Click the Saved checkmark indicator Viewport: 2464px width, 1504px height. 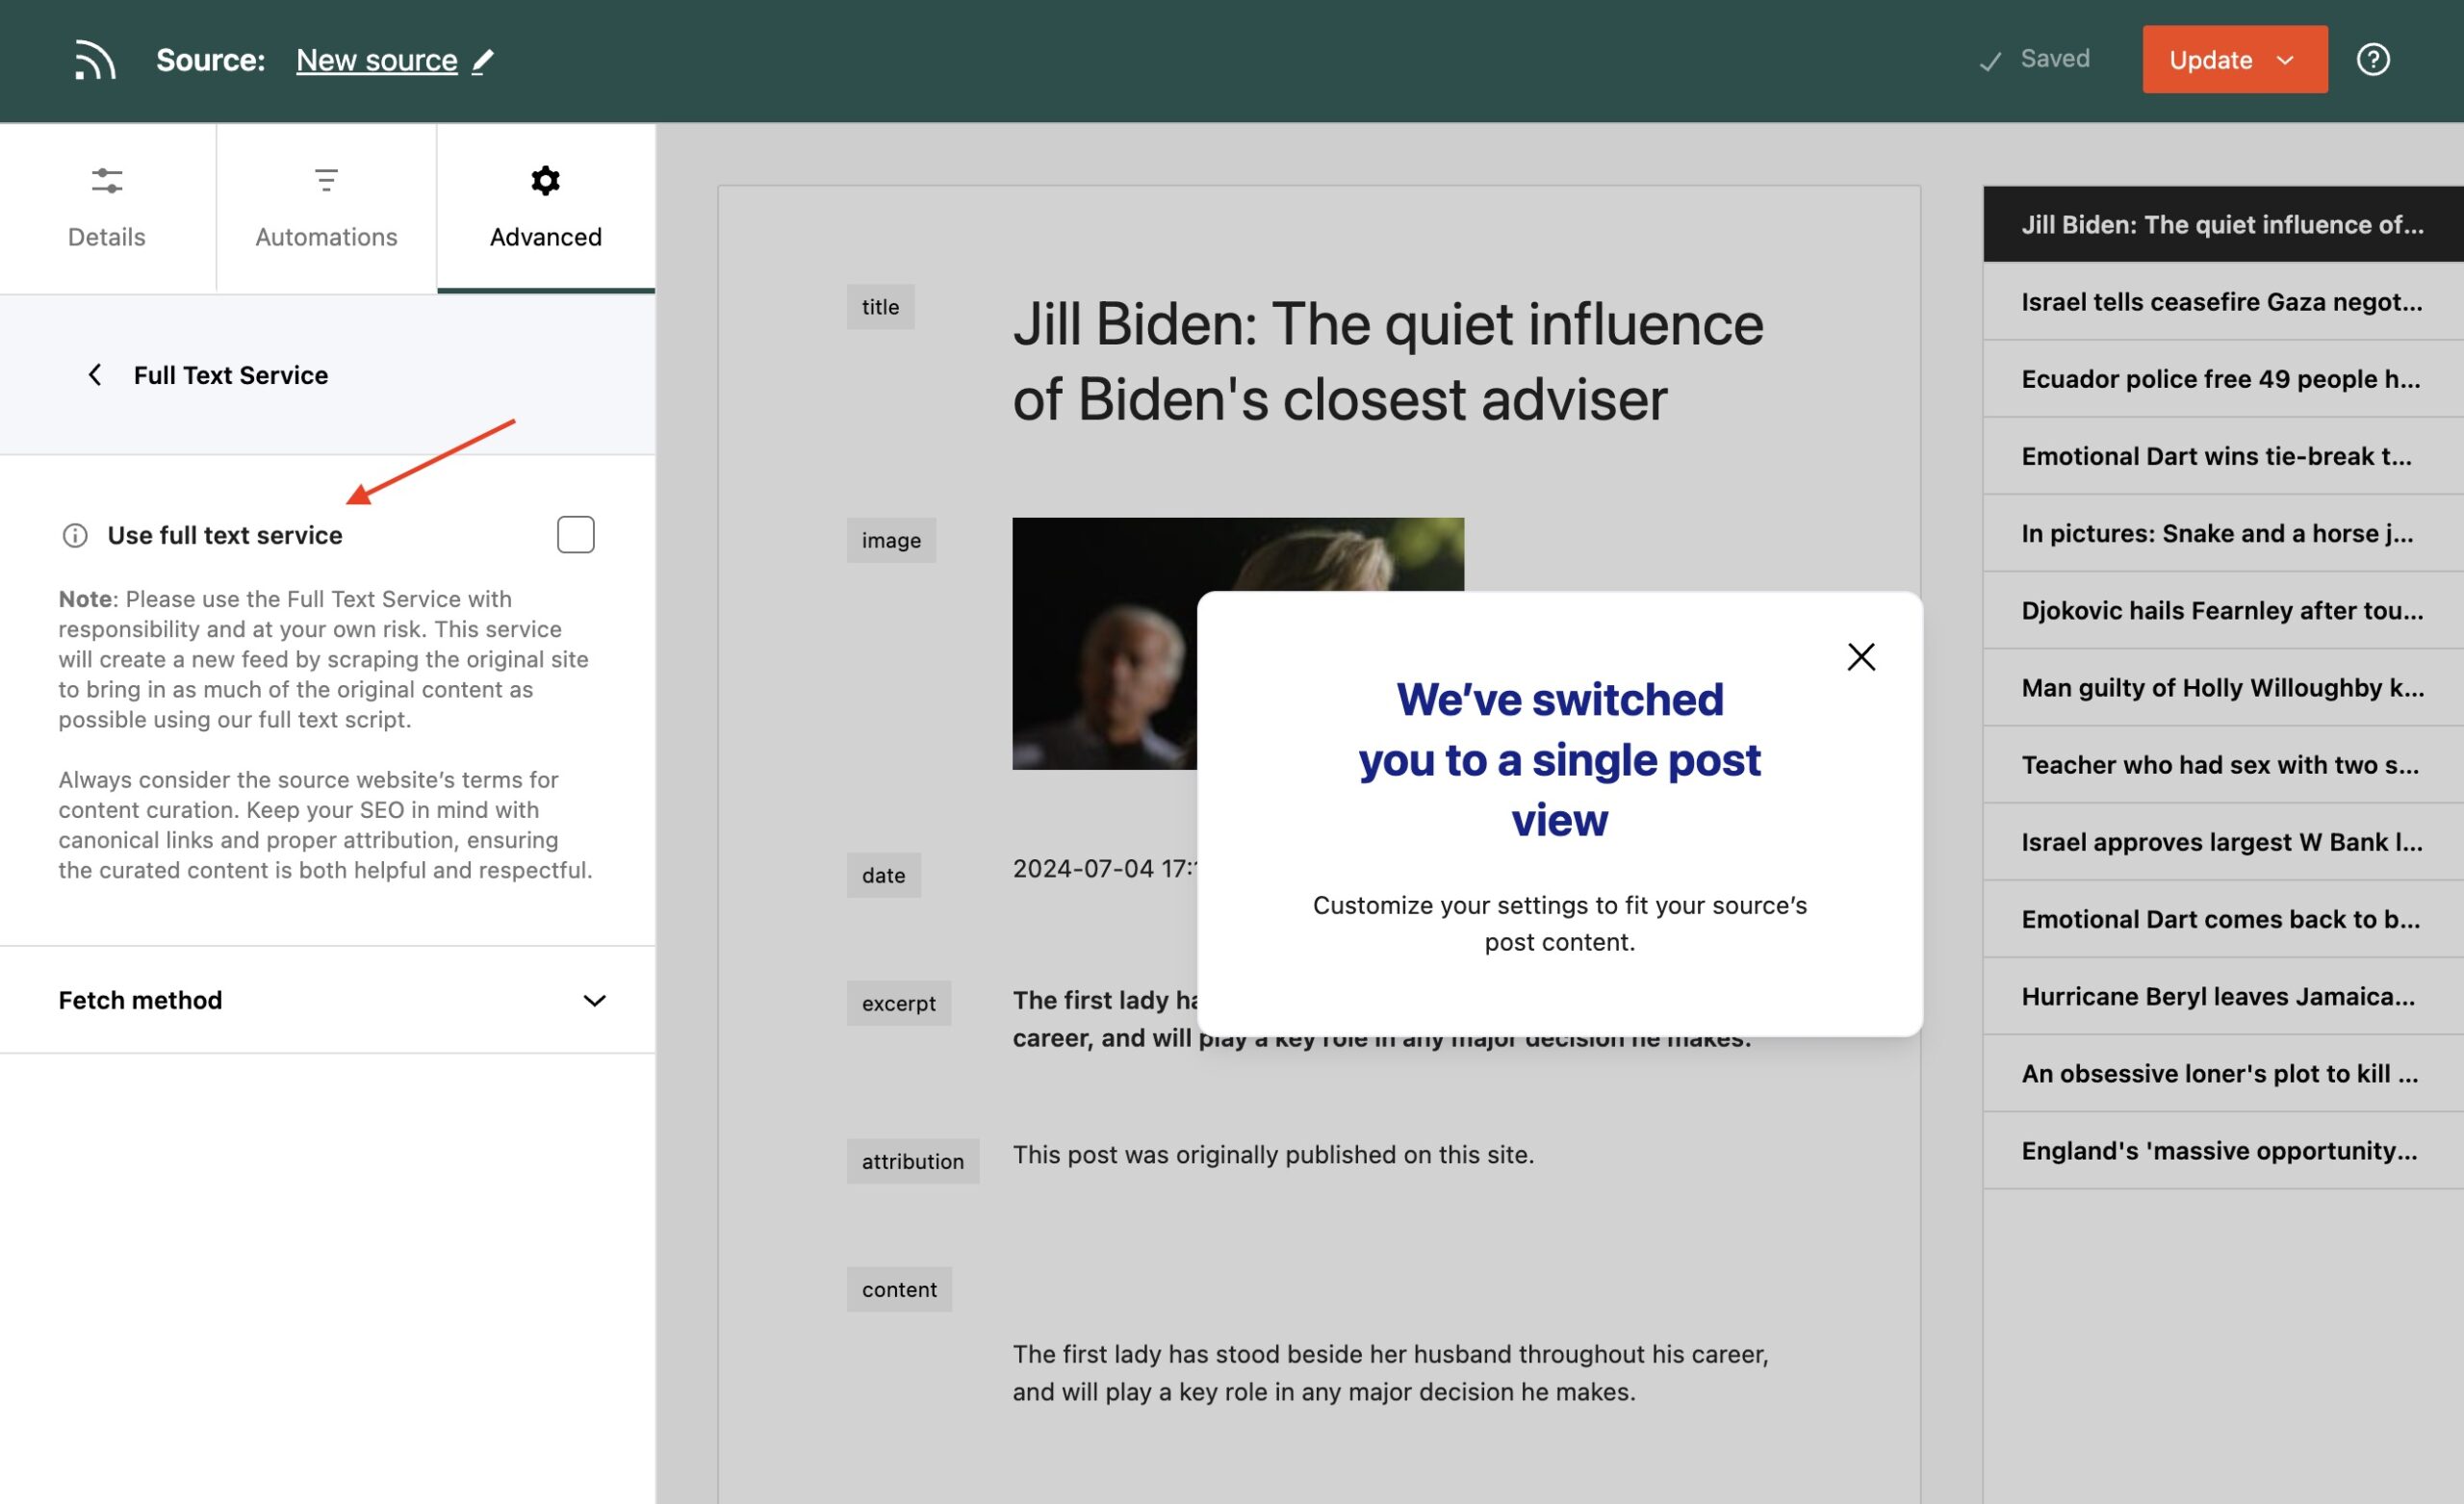(x=1990, y=59)
